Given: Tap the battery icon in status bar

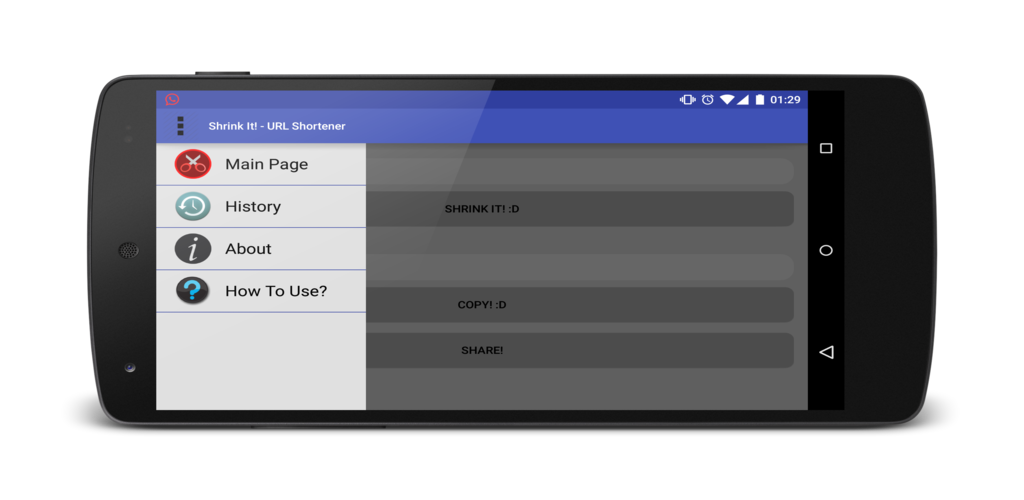Looking at the screenshot, I should (760, 100).
